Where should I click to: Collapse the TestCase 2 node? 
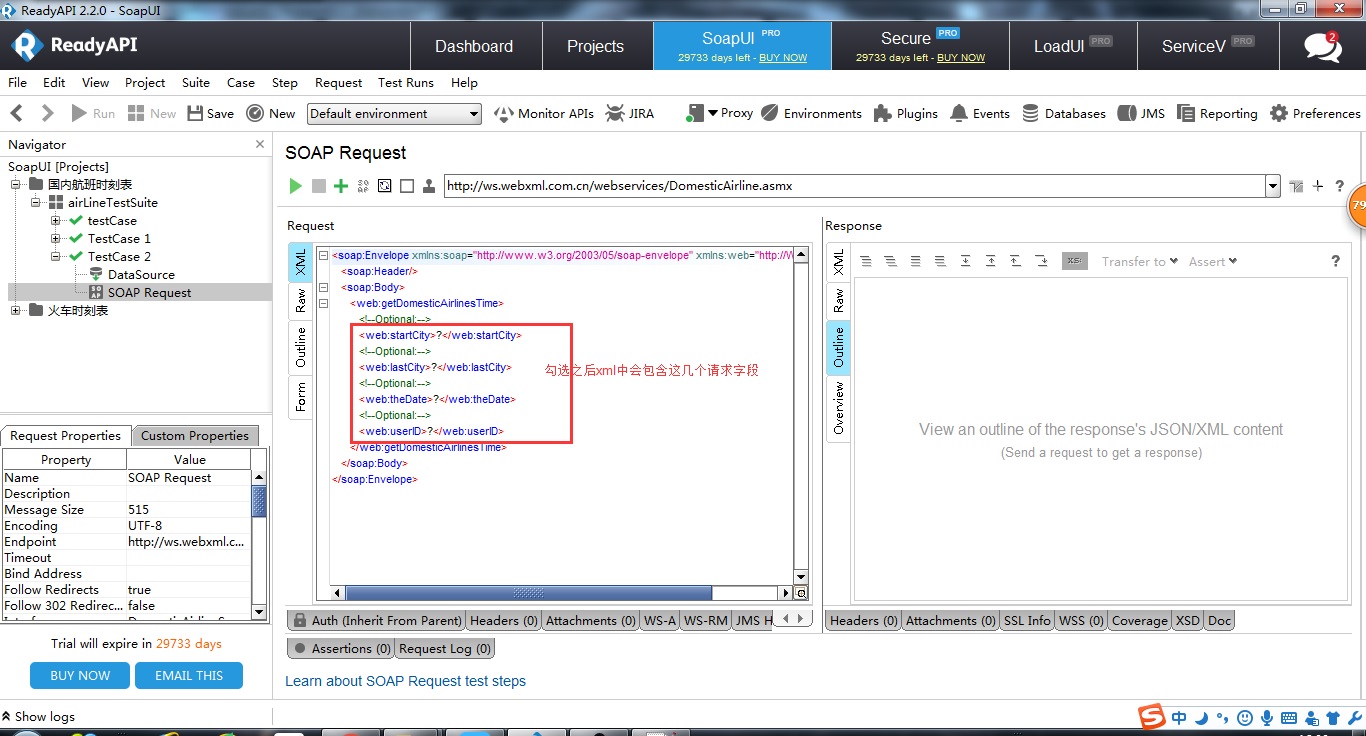(x=56, y=257)
